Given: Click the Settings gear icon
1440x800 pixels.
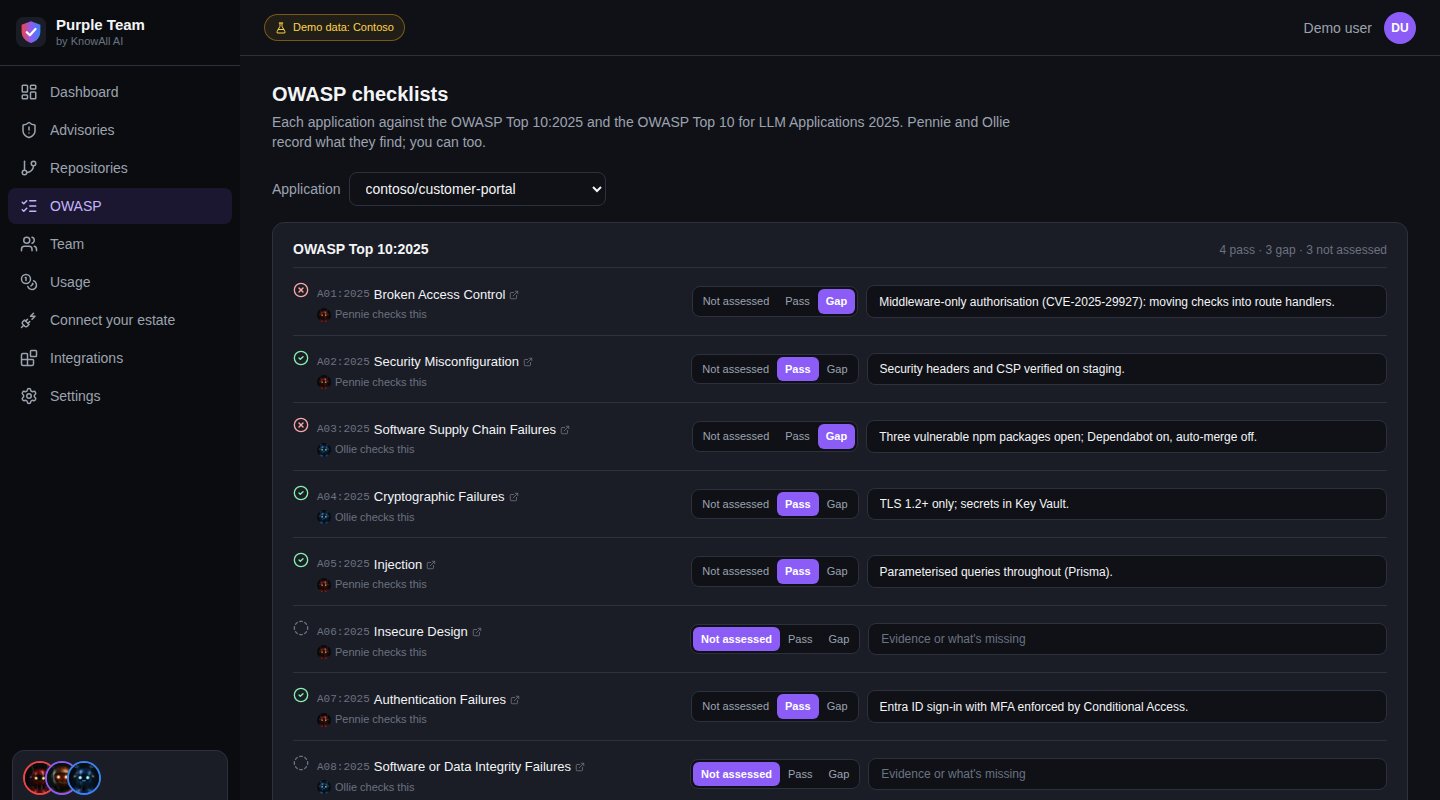Looking at the screenshot, I should point(29,396).
